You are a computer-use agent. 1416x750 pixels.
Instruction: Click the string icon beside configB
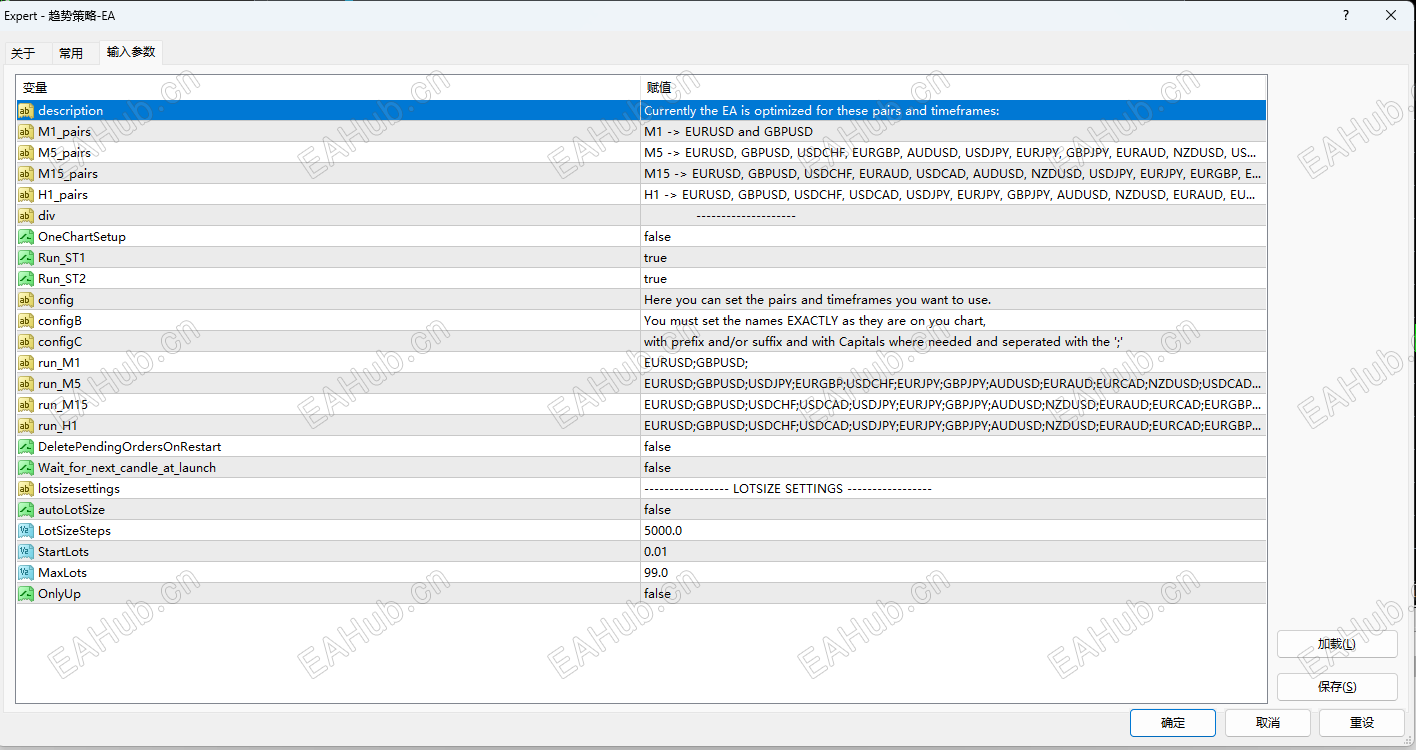tap(26, 321)
